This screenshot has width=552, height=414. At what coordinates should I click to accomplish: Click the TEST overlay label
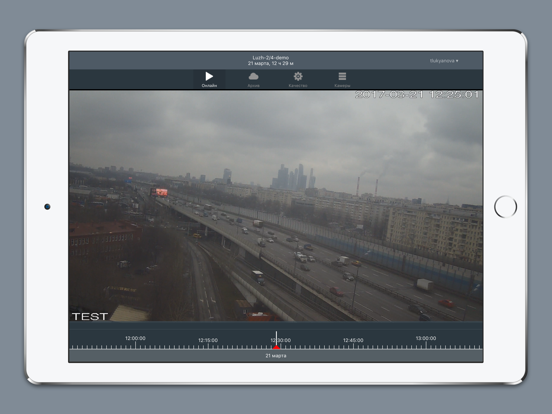90,316
